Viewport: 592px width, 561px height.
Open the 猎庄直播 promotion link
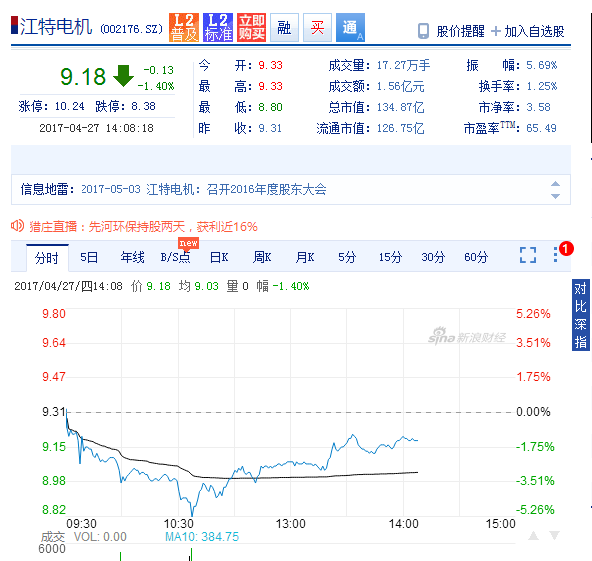143,227
